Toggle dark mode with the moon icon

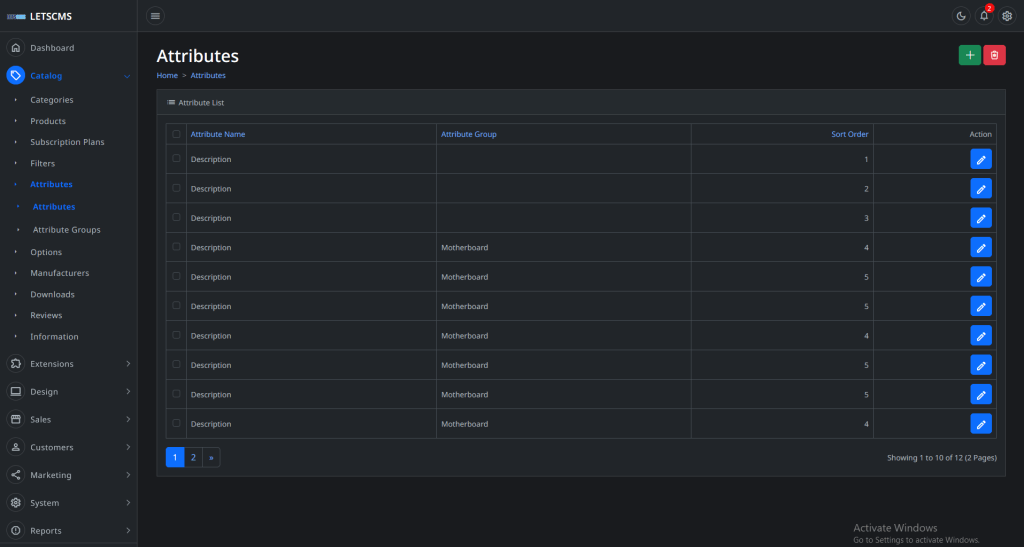coord(960,16)
